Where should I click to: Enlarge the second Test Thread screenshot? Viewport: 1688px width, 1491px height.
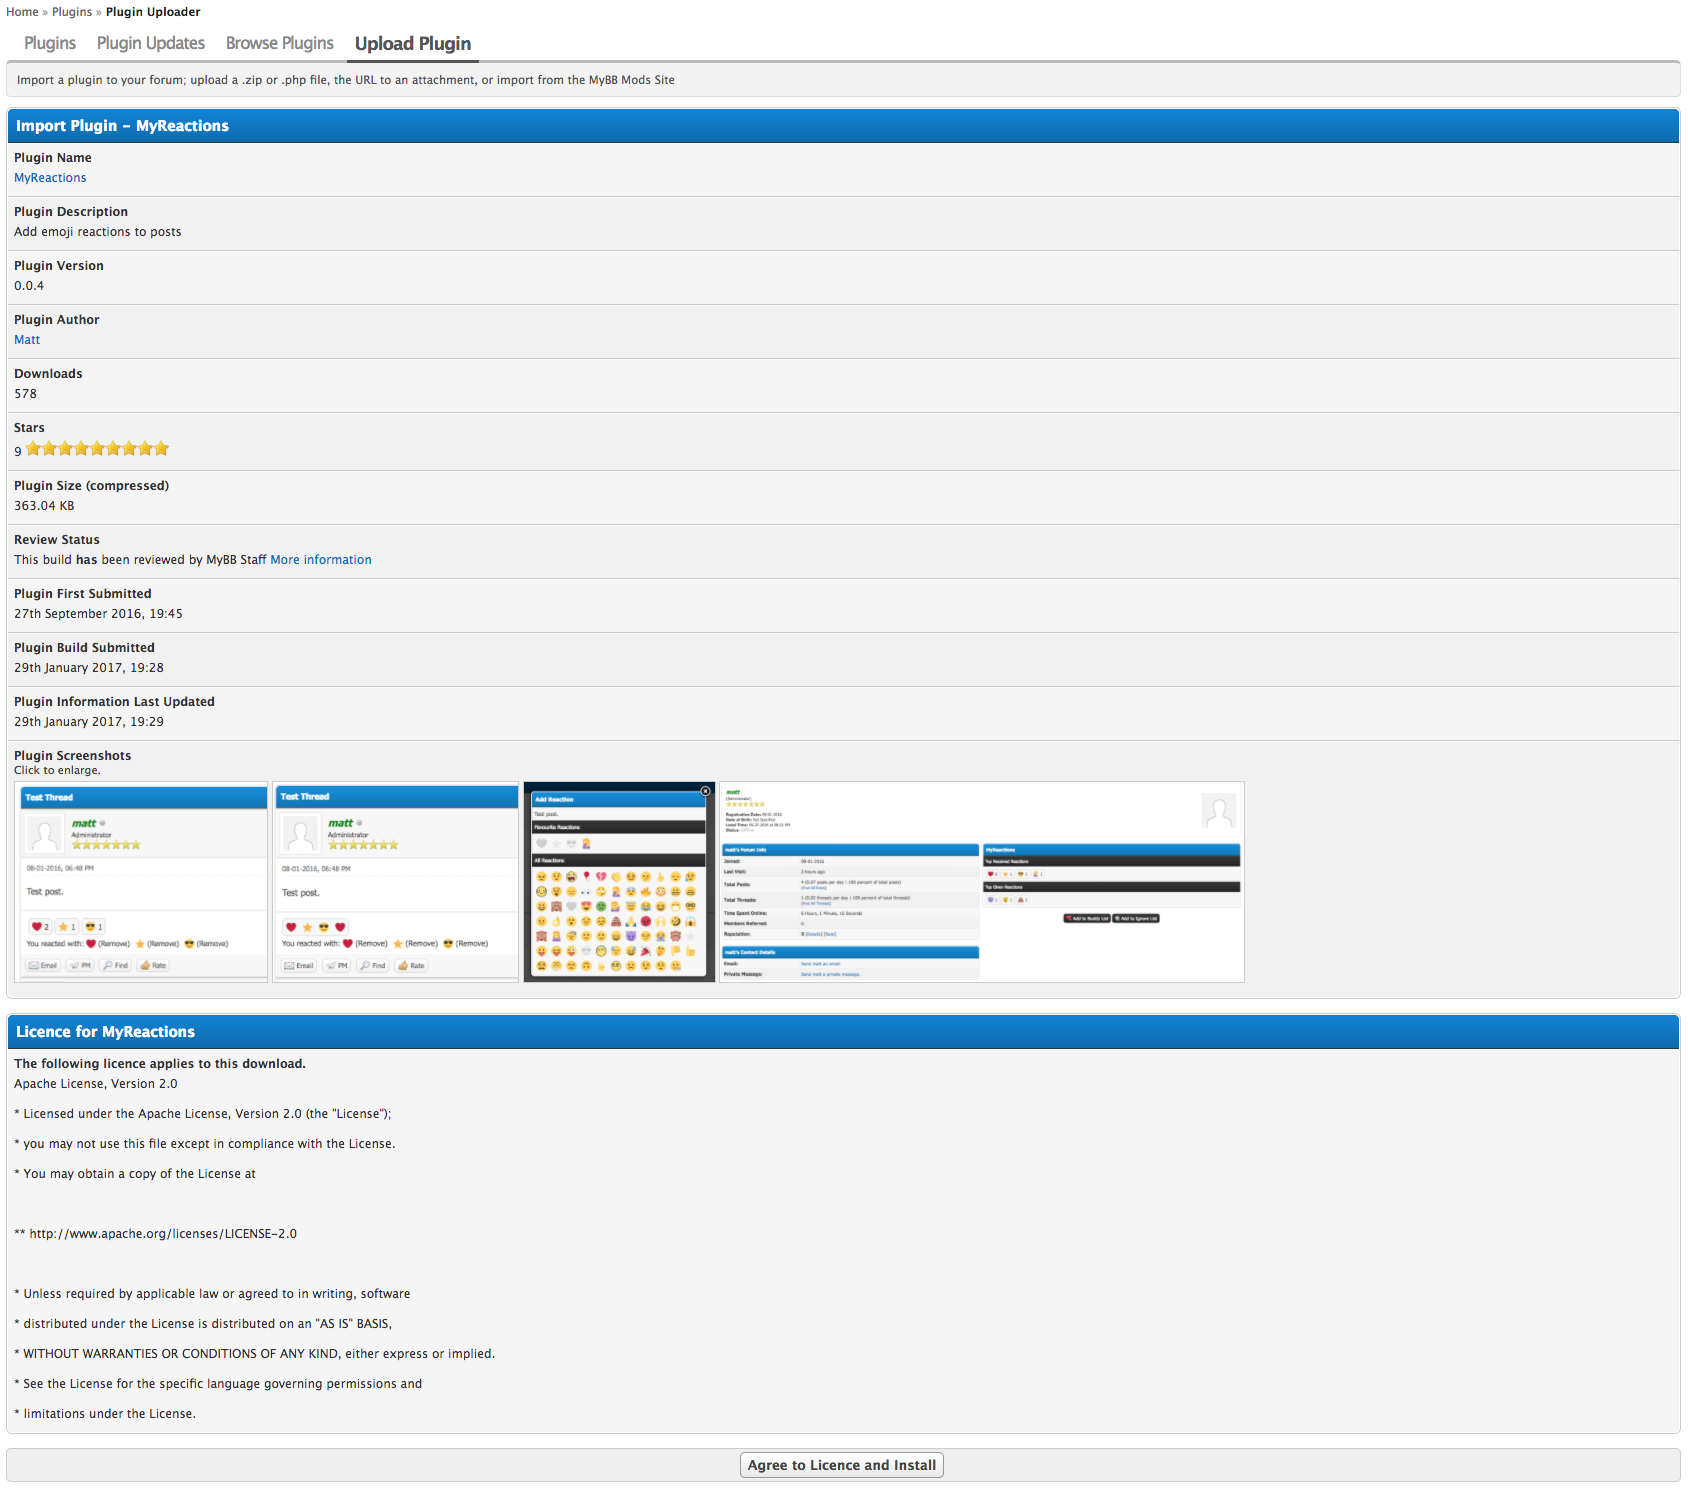(396, 882)
